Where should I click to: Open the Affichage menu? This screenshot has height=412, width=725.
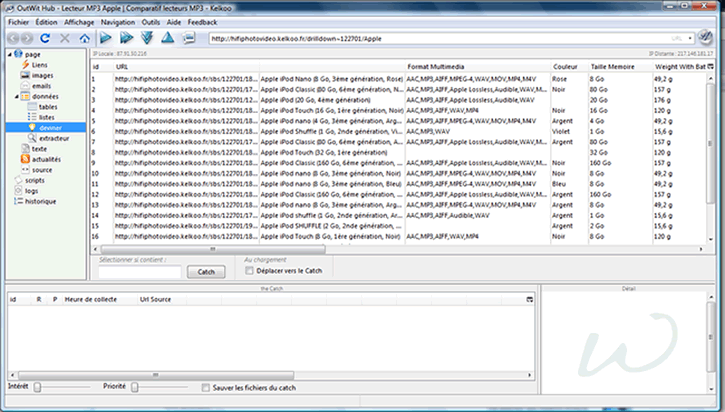79,22
